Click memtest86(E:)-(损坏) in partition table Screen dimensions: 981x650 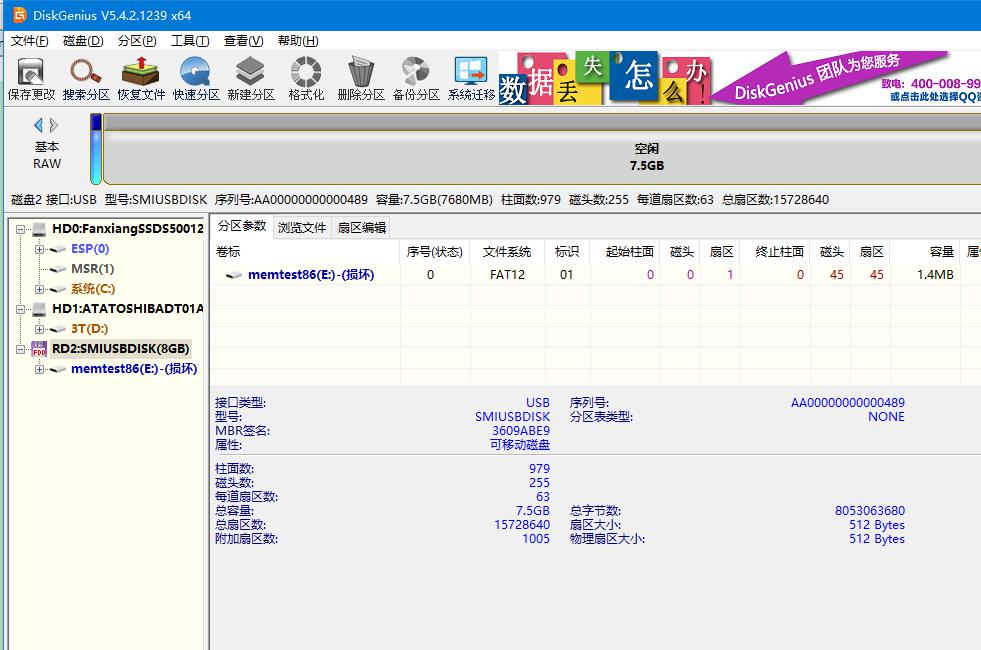(311, 275)
